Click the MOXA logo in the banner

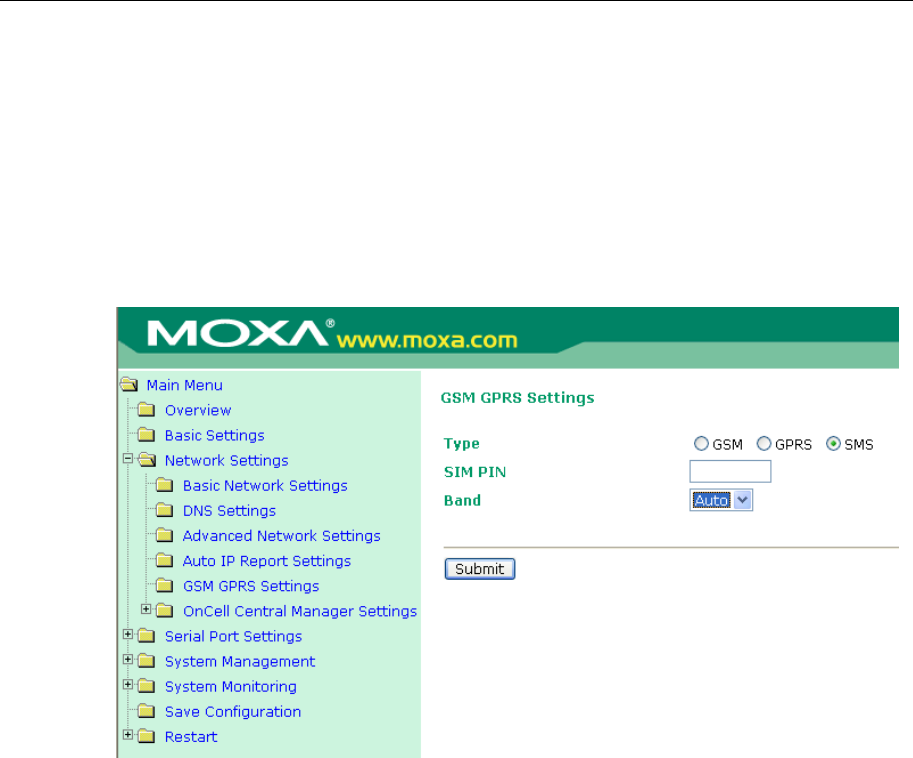240,333
